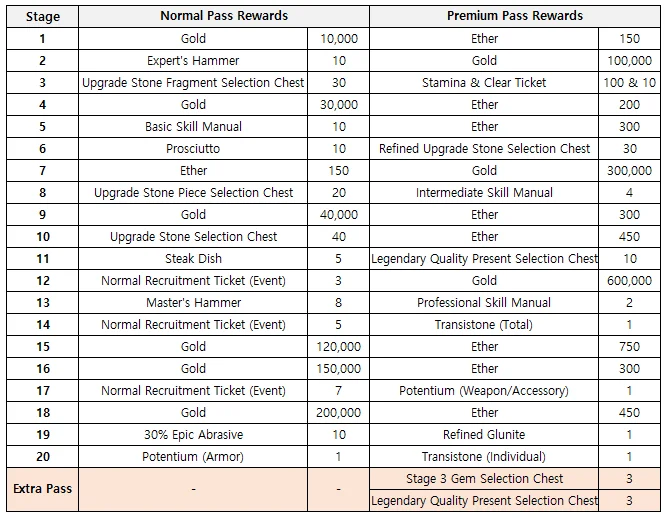Select the Normal Pass Rewards header

tap(224, 16)
